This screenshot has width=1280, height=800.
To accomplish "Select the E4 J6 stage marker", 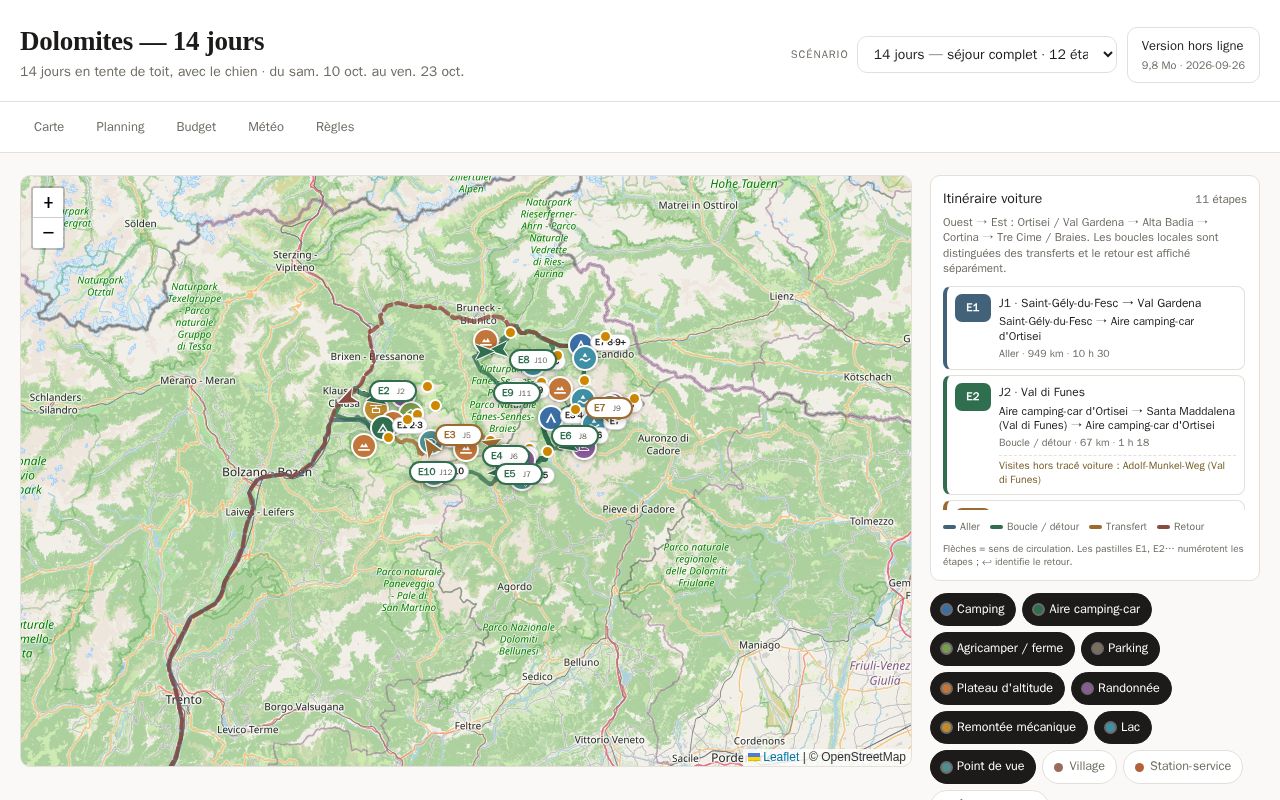I will (x=506, y=456).
